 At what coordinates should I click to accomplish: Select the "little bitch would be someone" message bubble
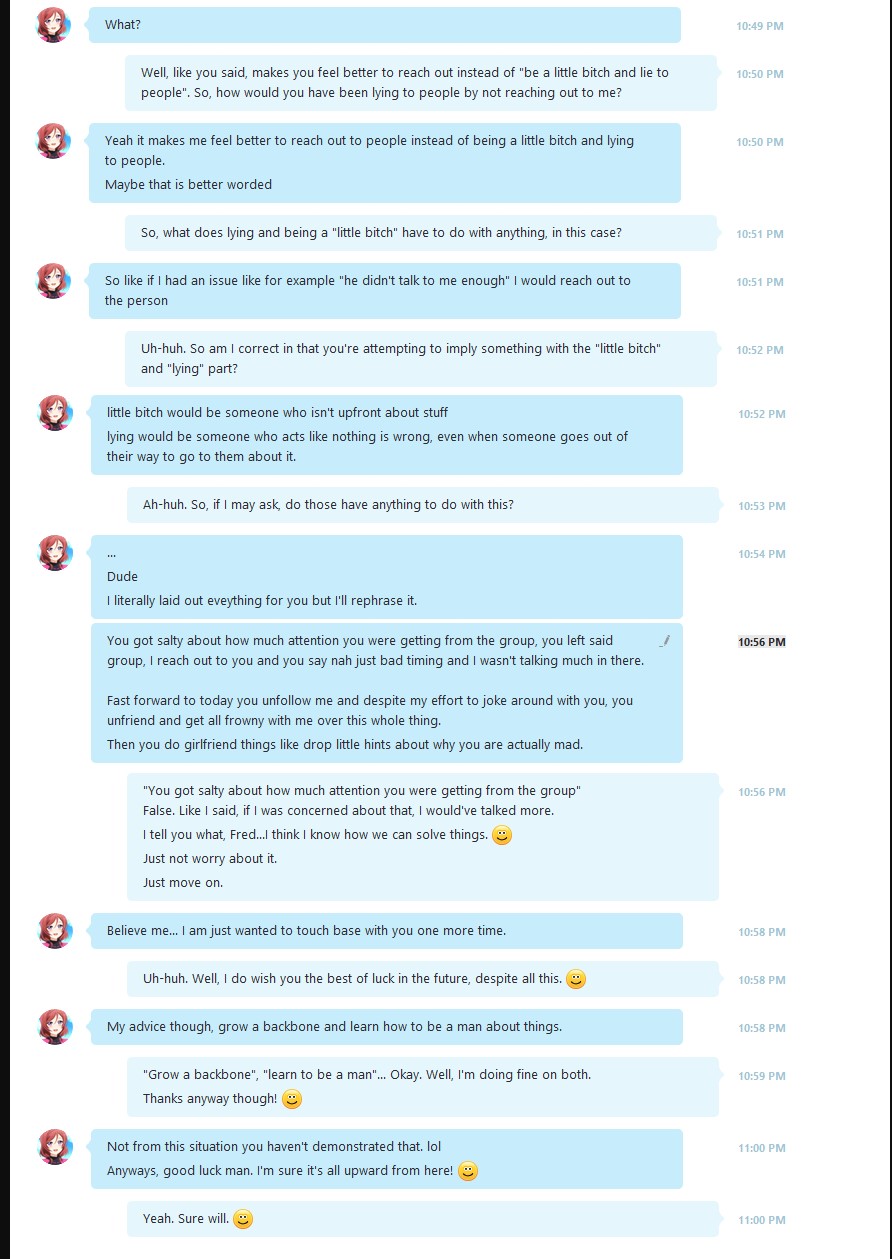click(387, 435)
